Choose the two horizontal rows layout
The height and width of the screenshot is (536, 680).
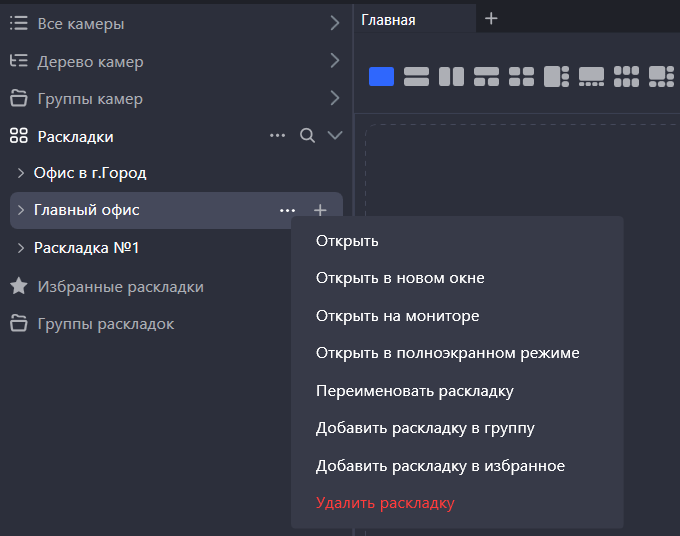[x=416, y=77]
